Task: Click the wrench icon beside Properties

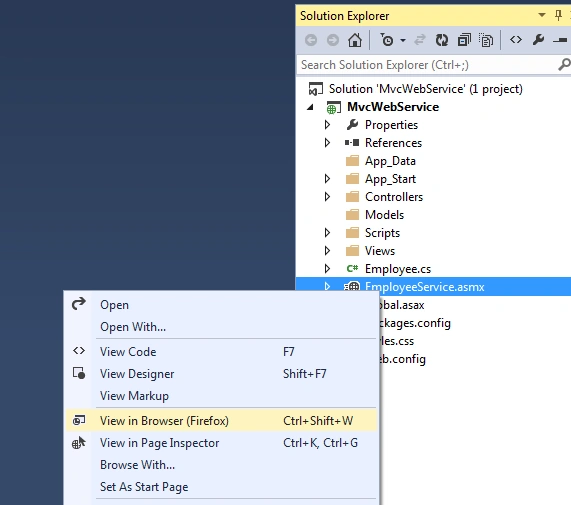Action: 353,125
